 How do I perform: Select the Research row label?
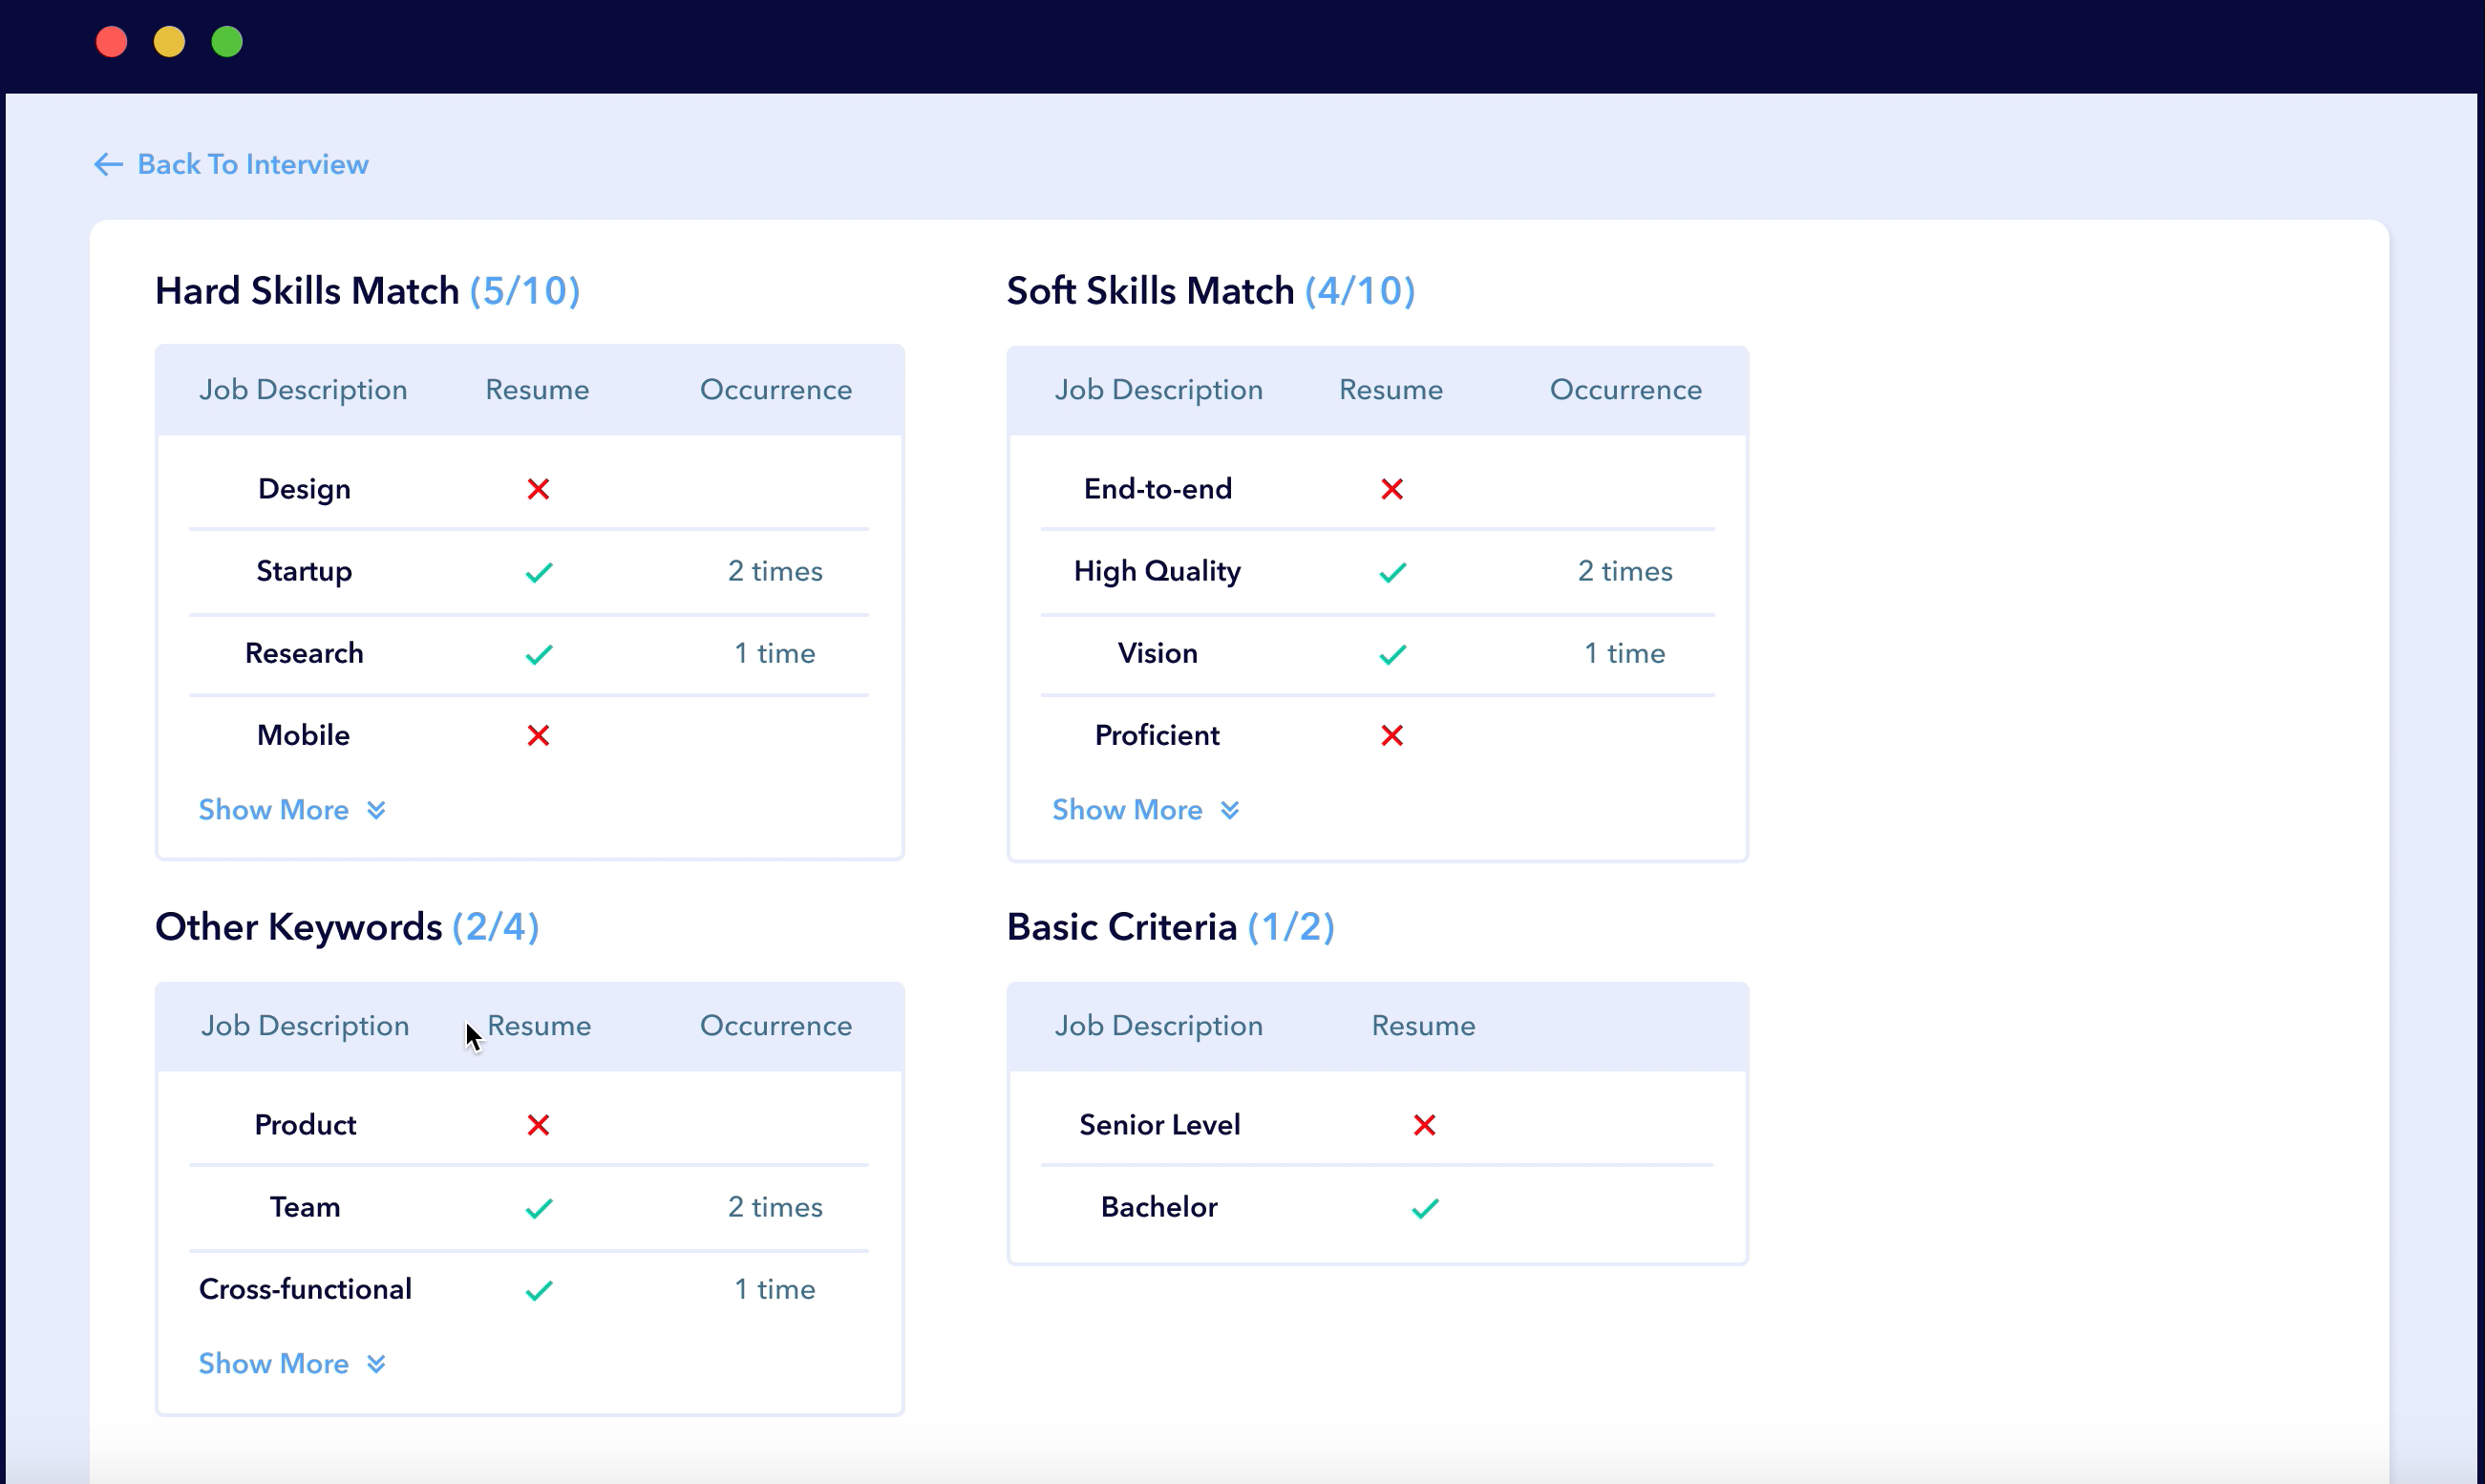click(x=304, y=653)
